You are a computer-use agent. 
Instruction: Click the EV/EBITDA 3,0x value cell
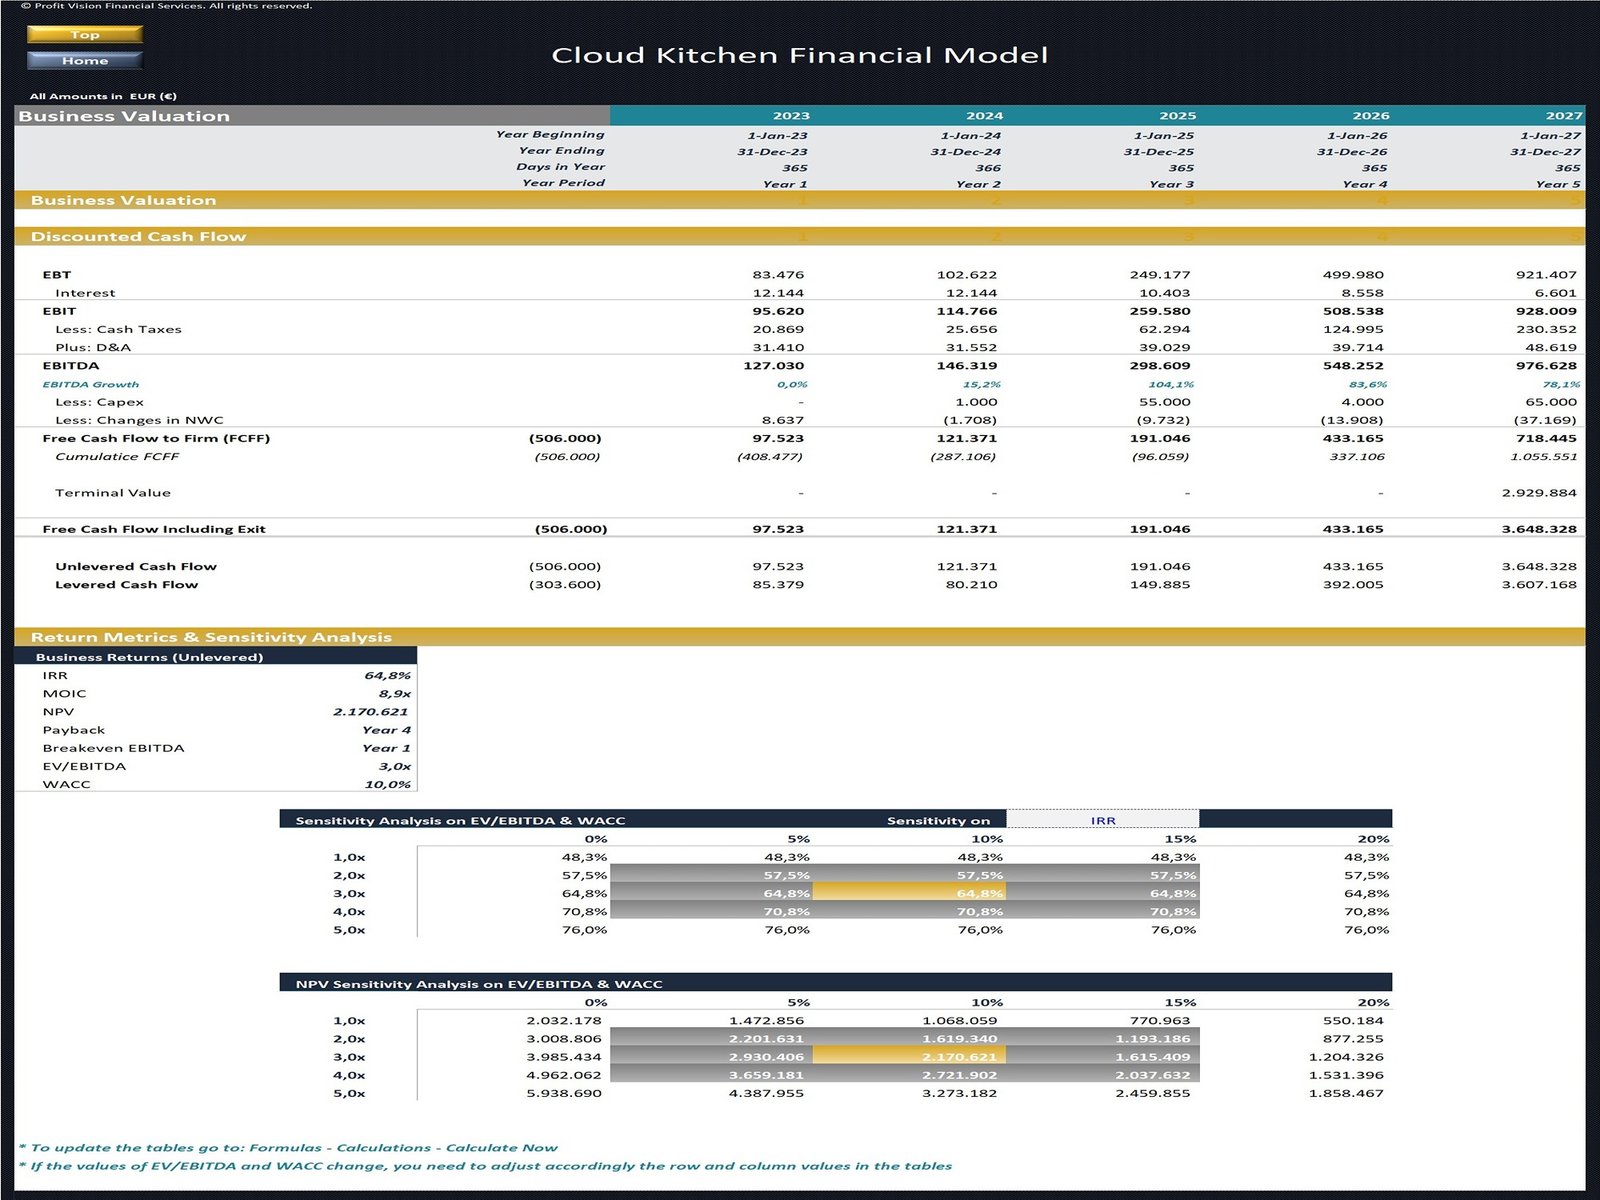pyautogui.click(x=394, y=767)
